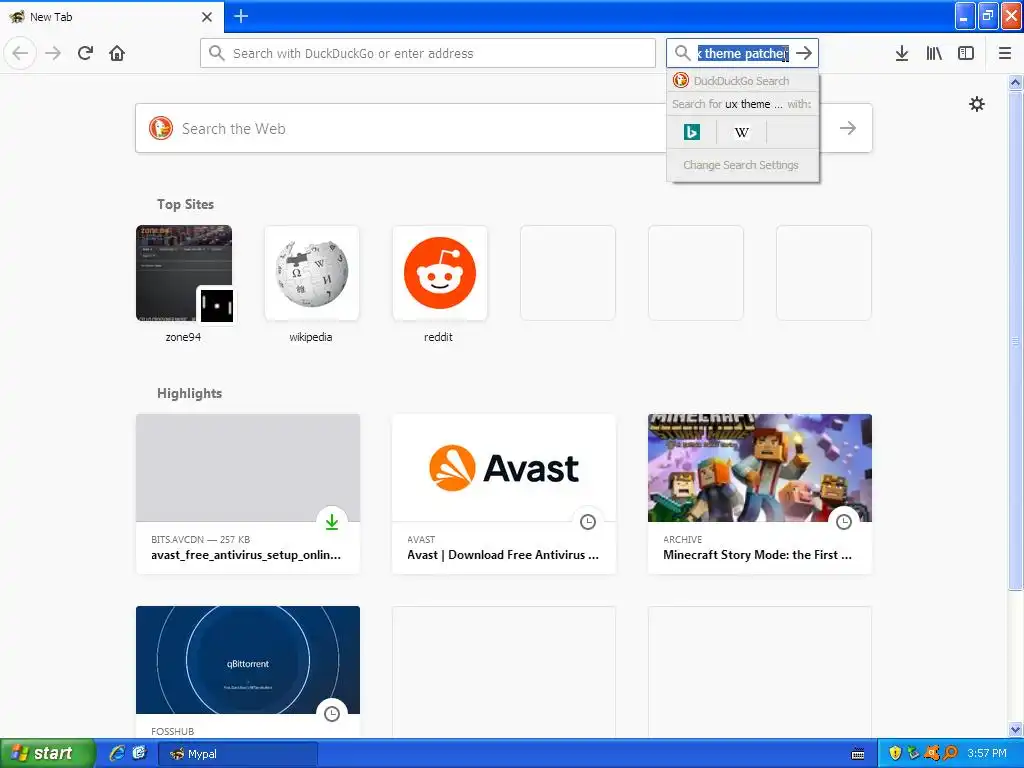Screen dimensions: 1024x768
Task: Open the Downloads toolbar icon
Action: 902,53
